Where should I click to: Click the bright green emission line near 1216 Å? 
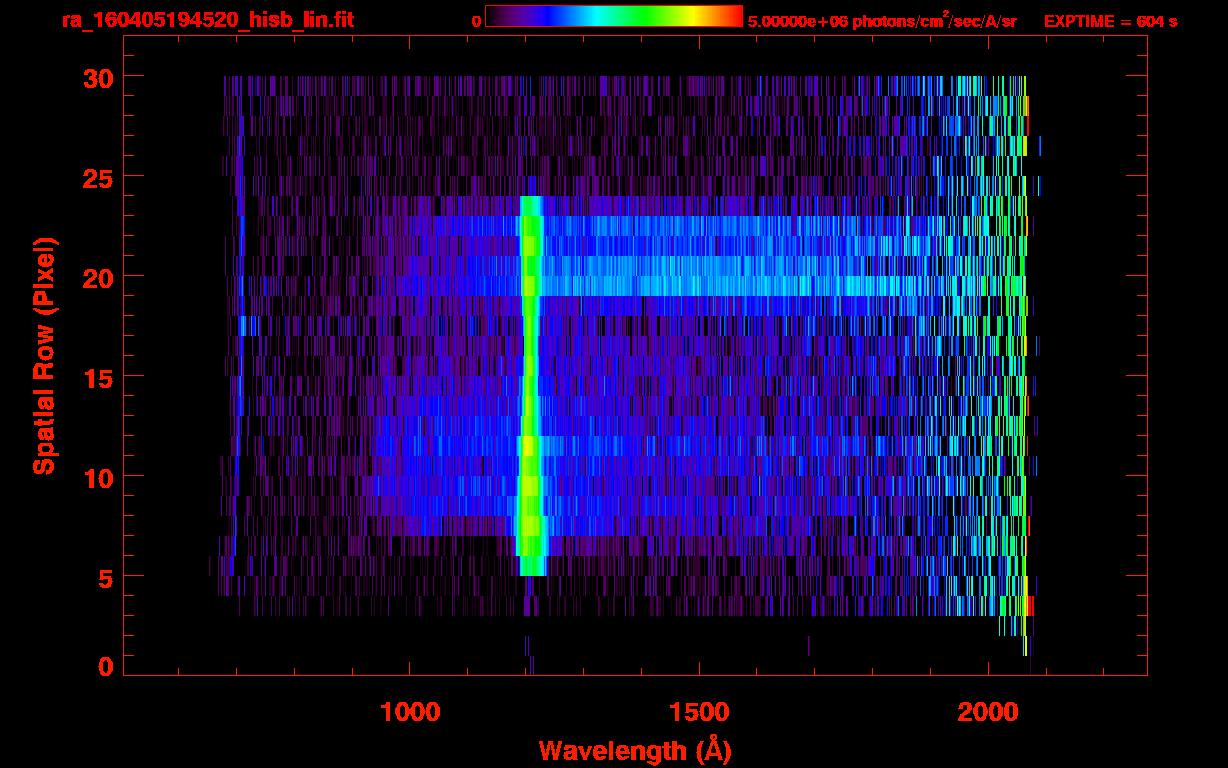tap(530, 385)
